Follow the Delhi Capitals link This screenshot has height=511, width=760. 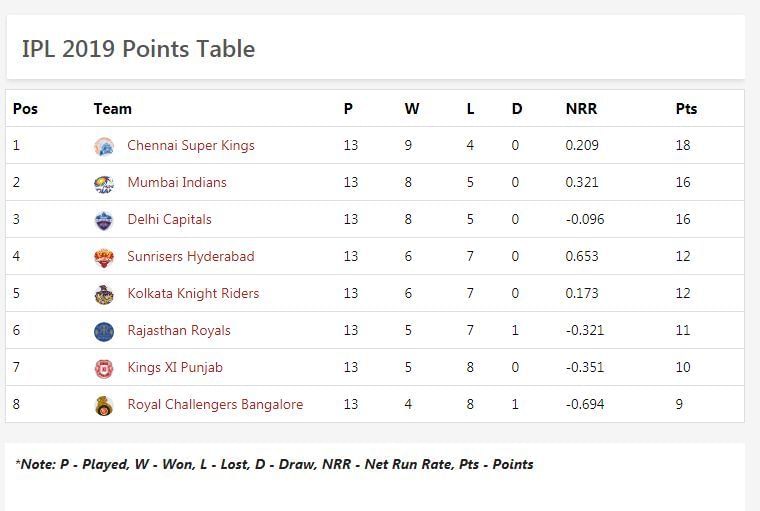click(169, 220)
